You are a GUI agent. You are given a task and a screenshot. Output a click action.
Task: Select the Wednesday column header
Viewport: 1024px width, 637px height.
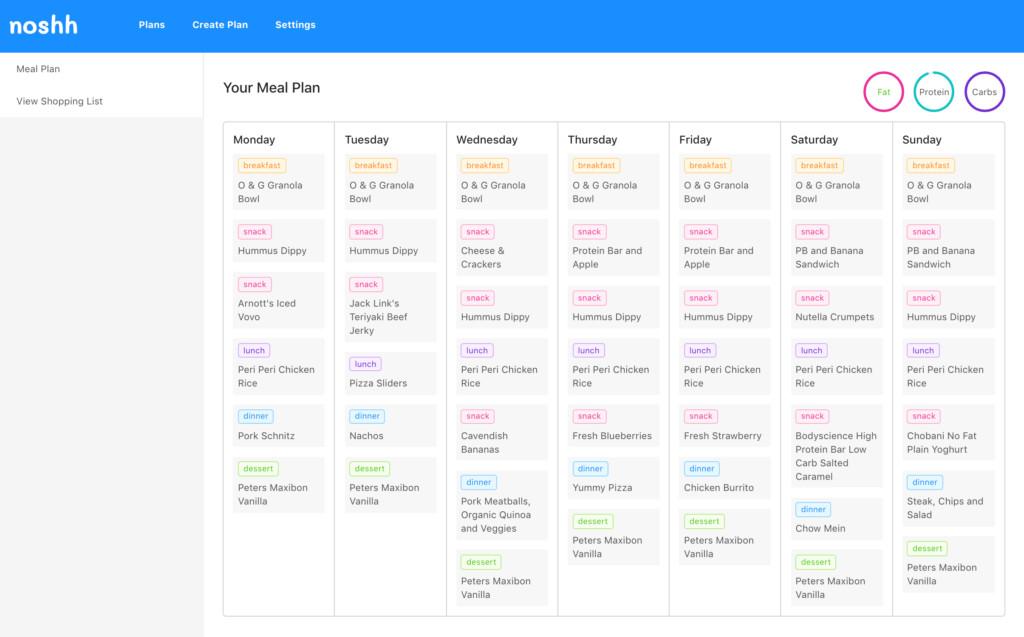pyautogui.click(x=487, y=140)
